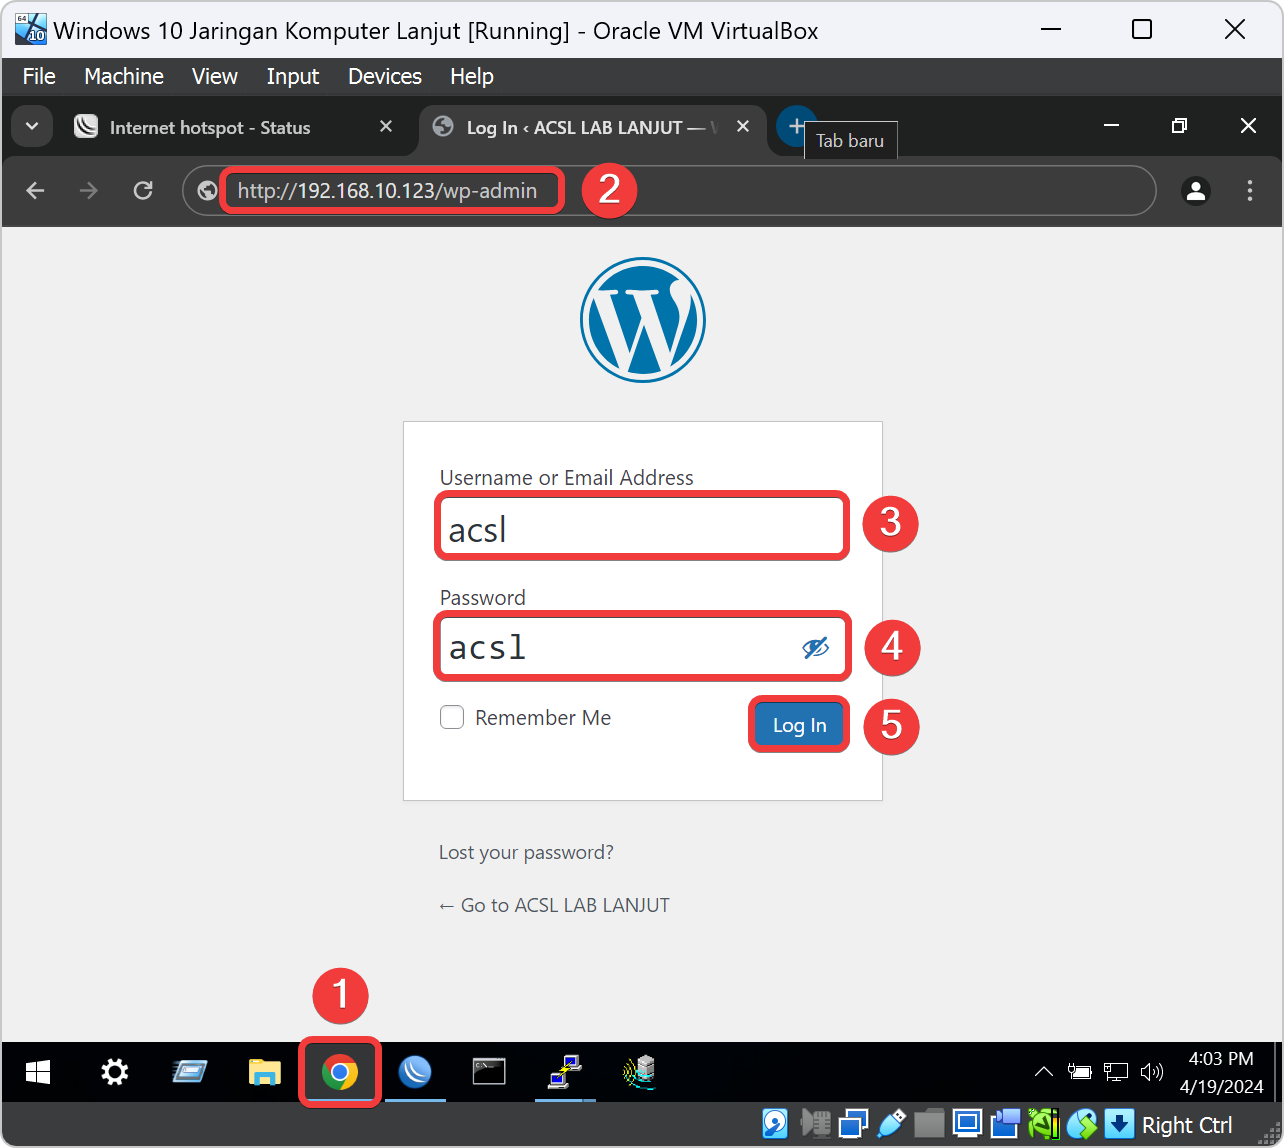Image resolution: width=1284 pixels, height=1148 pixels.
Task: Open the Lost your password? link
Action: click(x=526, y=852)
